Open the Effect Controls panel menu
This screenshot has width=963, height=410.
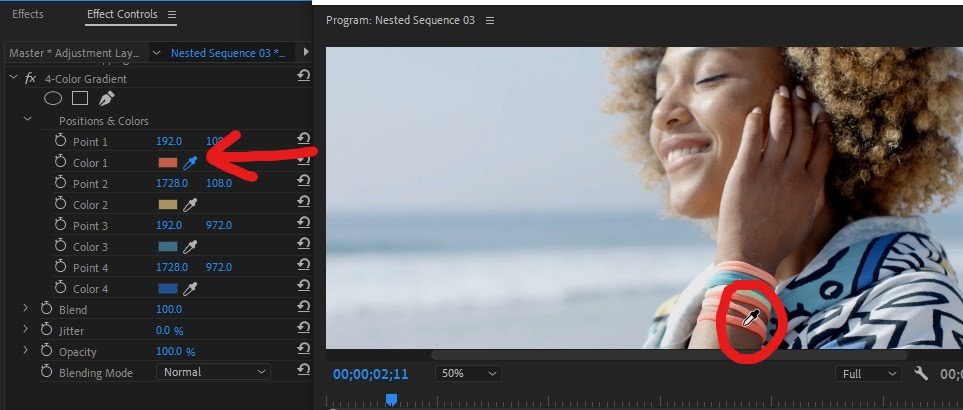point(172,14)
